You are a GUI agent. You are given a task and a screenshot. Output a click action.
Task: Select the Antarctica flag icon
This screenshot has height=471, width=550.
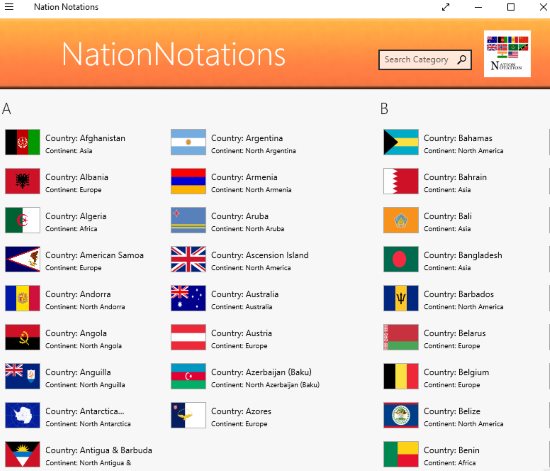[22, 415]
